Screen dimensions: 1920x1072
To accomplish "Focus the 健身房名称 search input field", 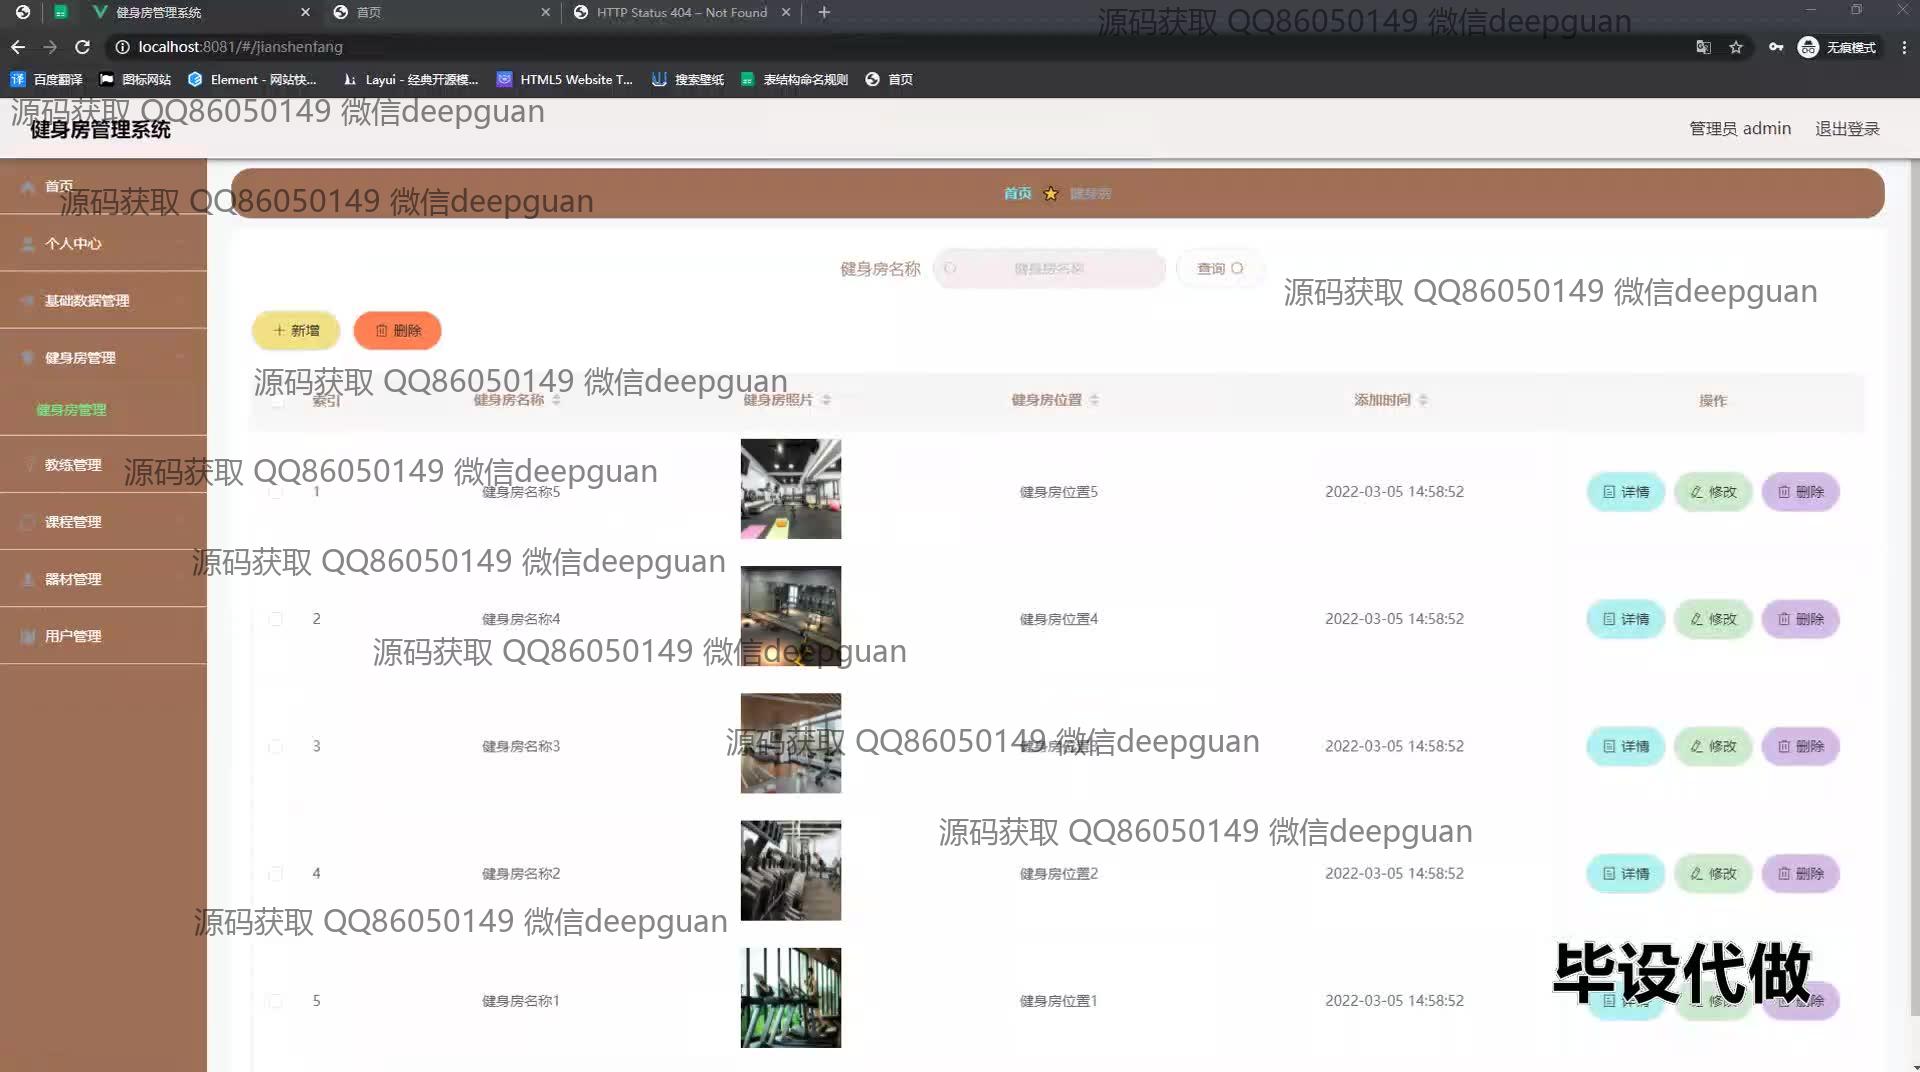I will (1049, 268).
